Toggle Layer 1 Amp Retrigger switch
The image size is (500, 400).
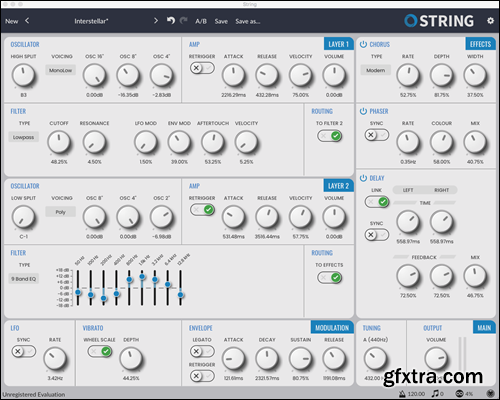coord(202,68)
